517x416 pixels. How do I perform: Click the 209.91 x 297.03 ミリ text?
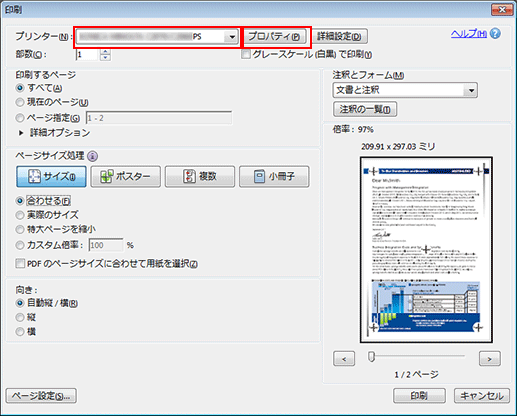(x=398, y=146)
